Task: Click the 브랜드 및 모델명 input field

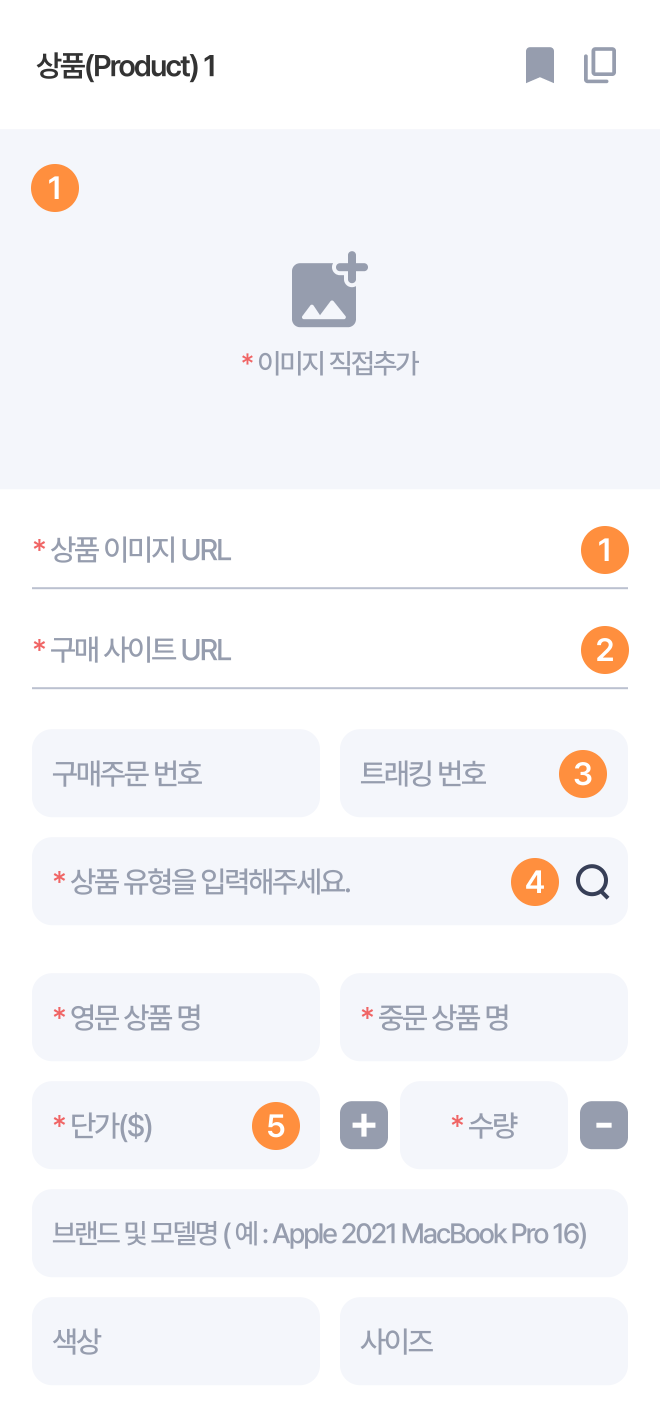Action: tap(330, 1233)
